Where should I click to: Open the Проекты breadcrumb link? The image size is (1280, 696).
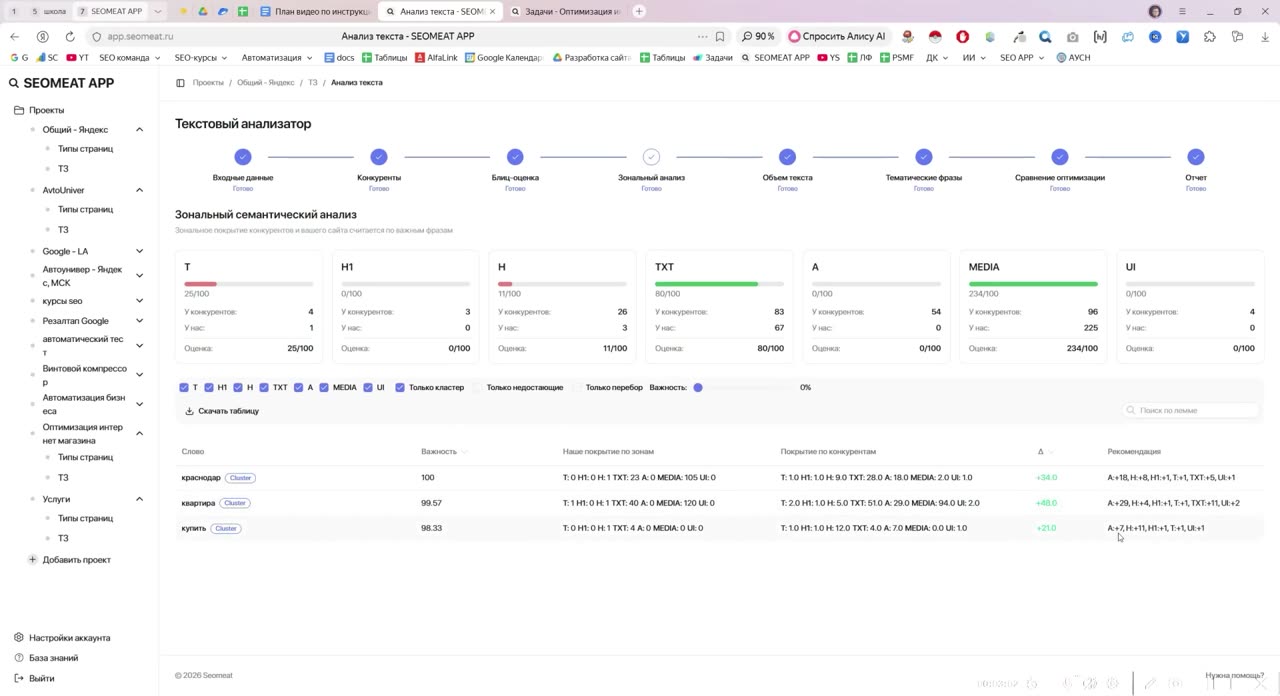click(x=208, y=83)
